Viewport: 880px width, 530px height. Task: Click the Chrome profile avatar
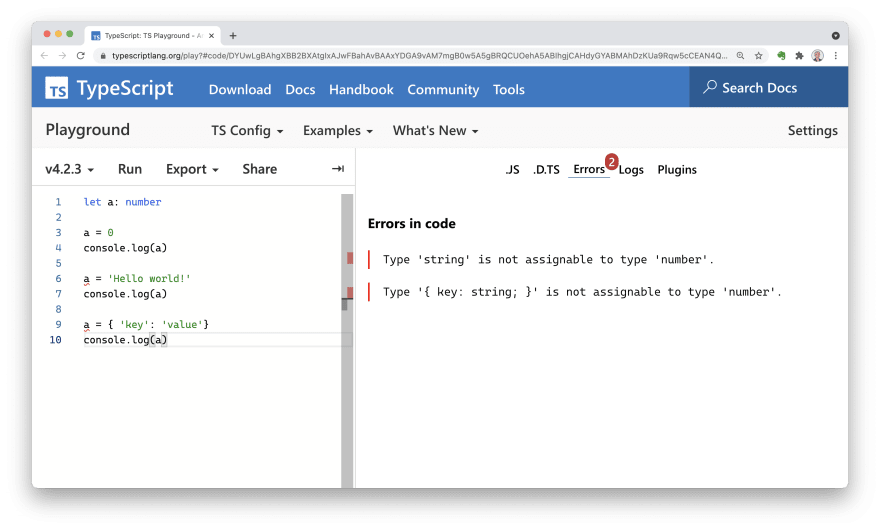click(818, 56)
